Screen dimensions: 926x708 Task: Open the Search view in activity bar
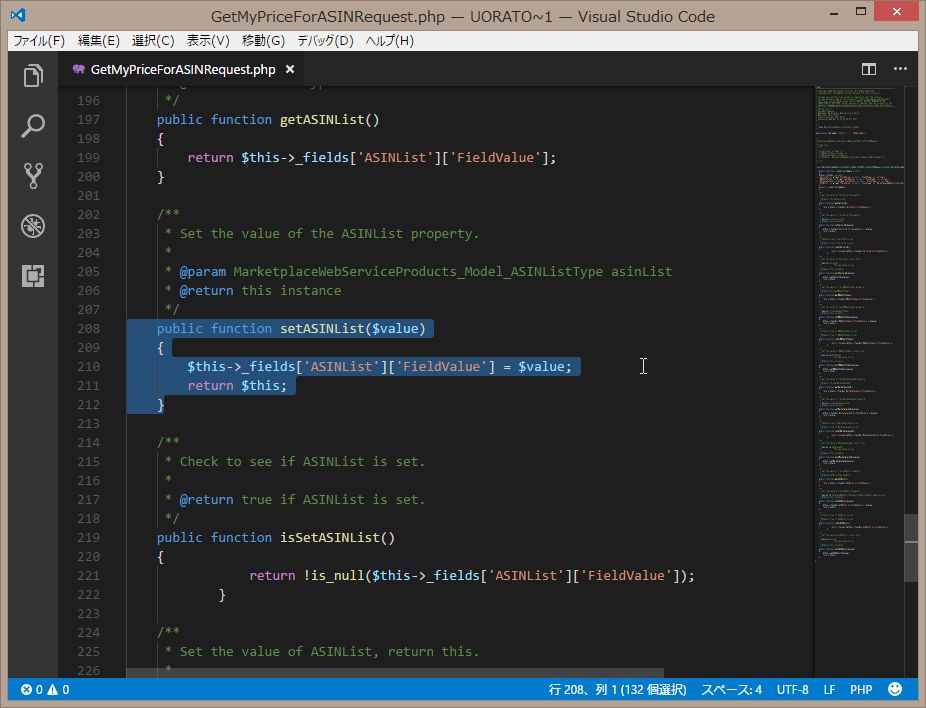[x=33, y=126]
